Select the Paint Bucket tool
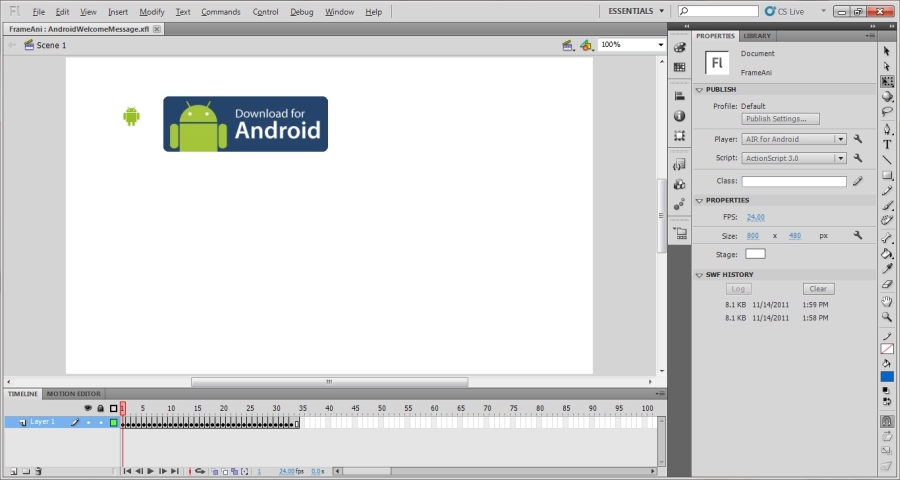The width and height of the screenshot is (900, 480). point(887,253)
